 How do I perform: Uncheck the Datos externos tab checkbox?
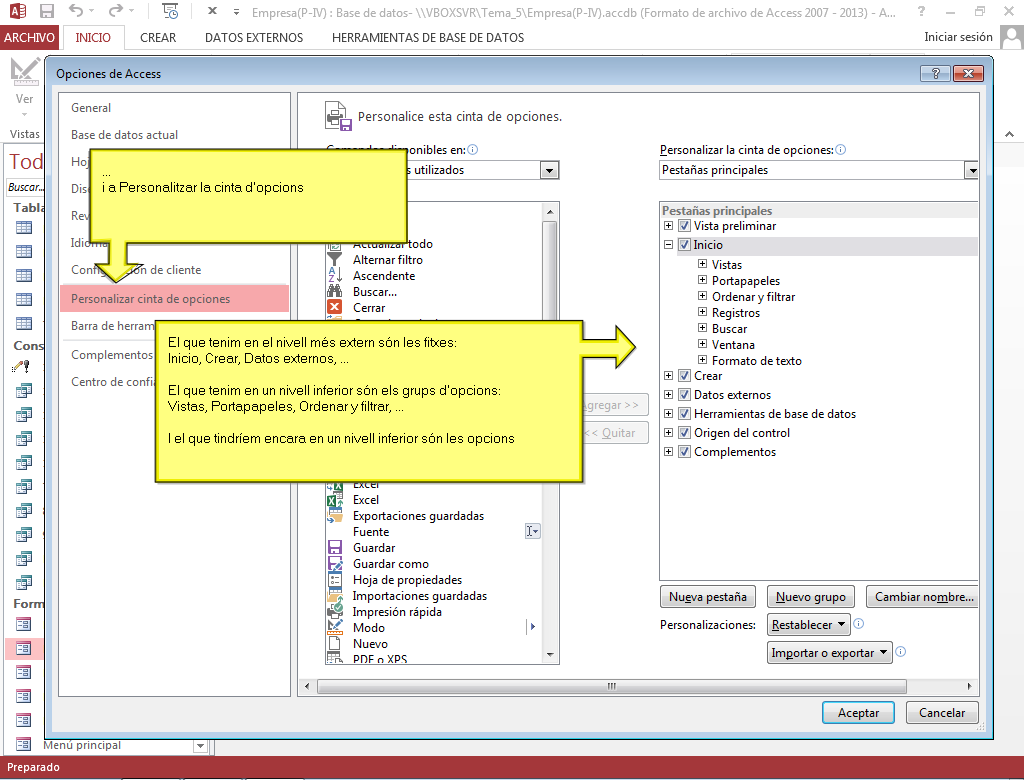(x=684, y=395)
